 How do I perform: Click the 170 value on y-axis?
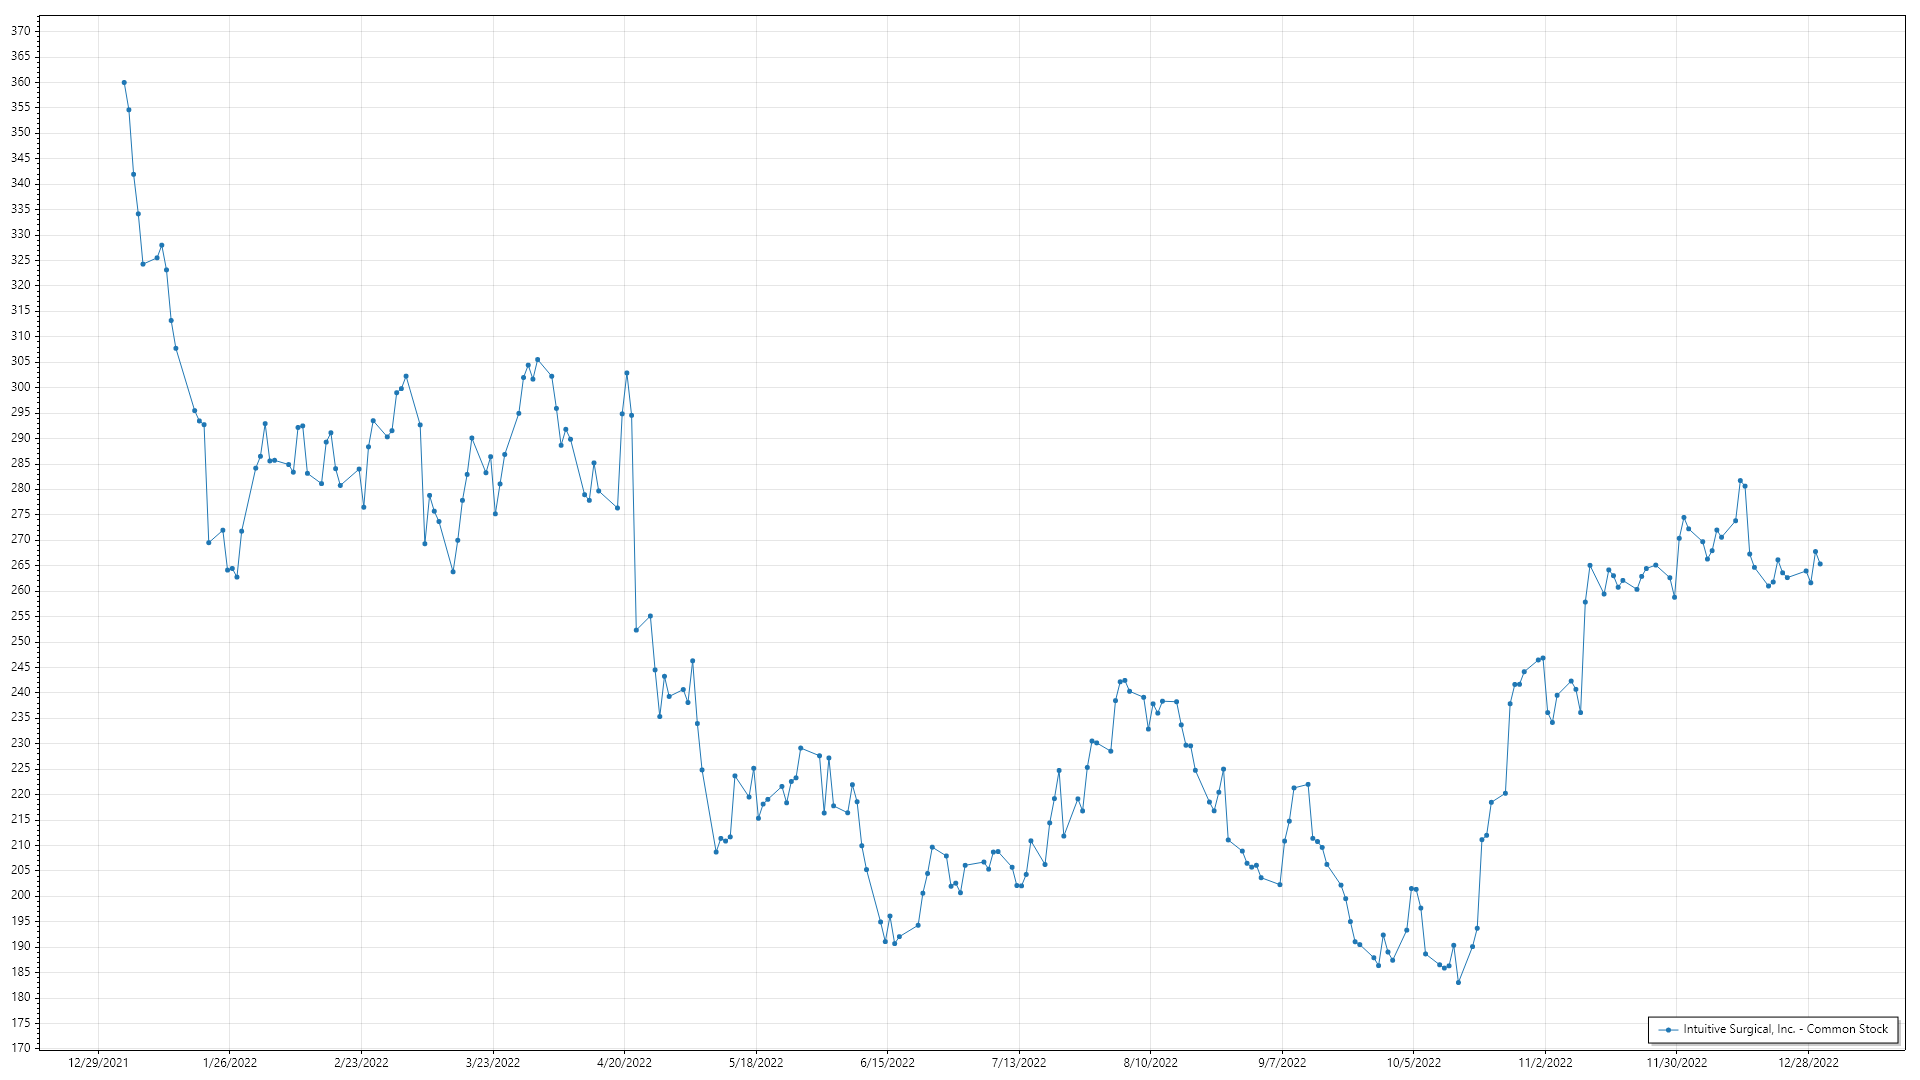21,1048
